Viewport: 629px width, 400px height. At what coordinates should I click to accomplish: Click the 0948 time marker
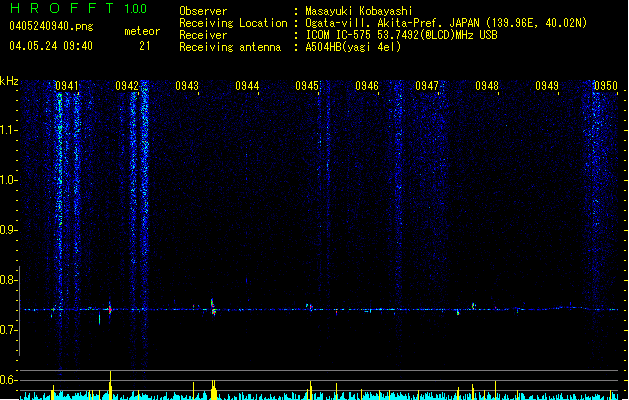[487, 86]
